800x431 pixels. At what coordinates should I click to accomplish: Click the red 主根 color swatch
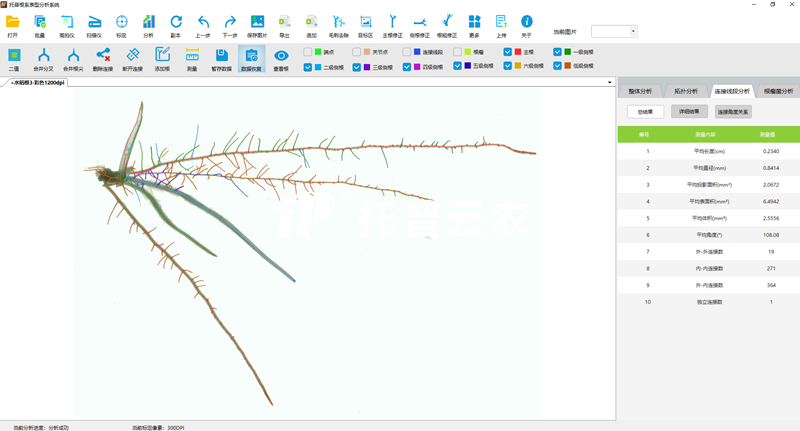(517, 52)
